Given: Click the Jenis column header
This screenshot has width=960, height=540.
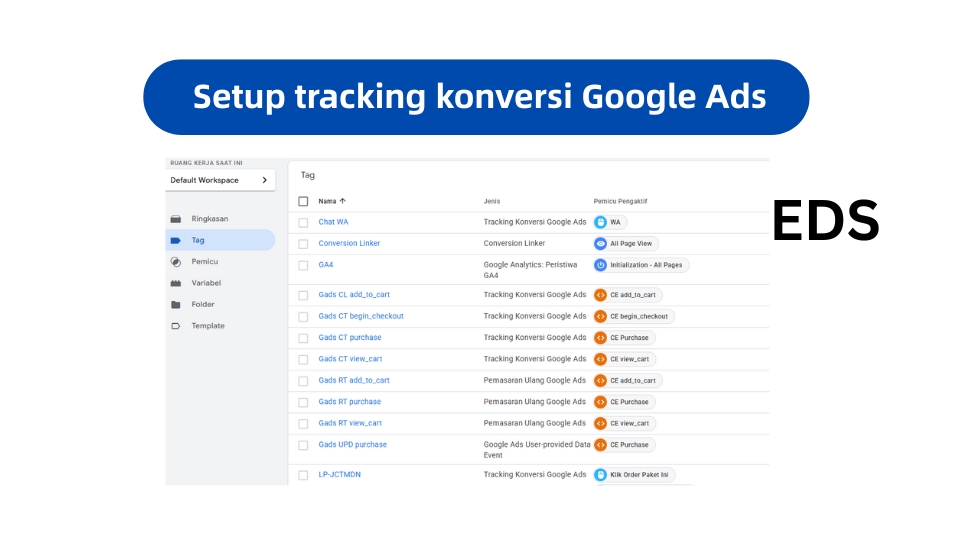Looking at the screenshot, I should (x=491, y=201).
